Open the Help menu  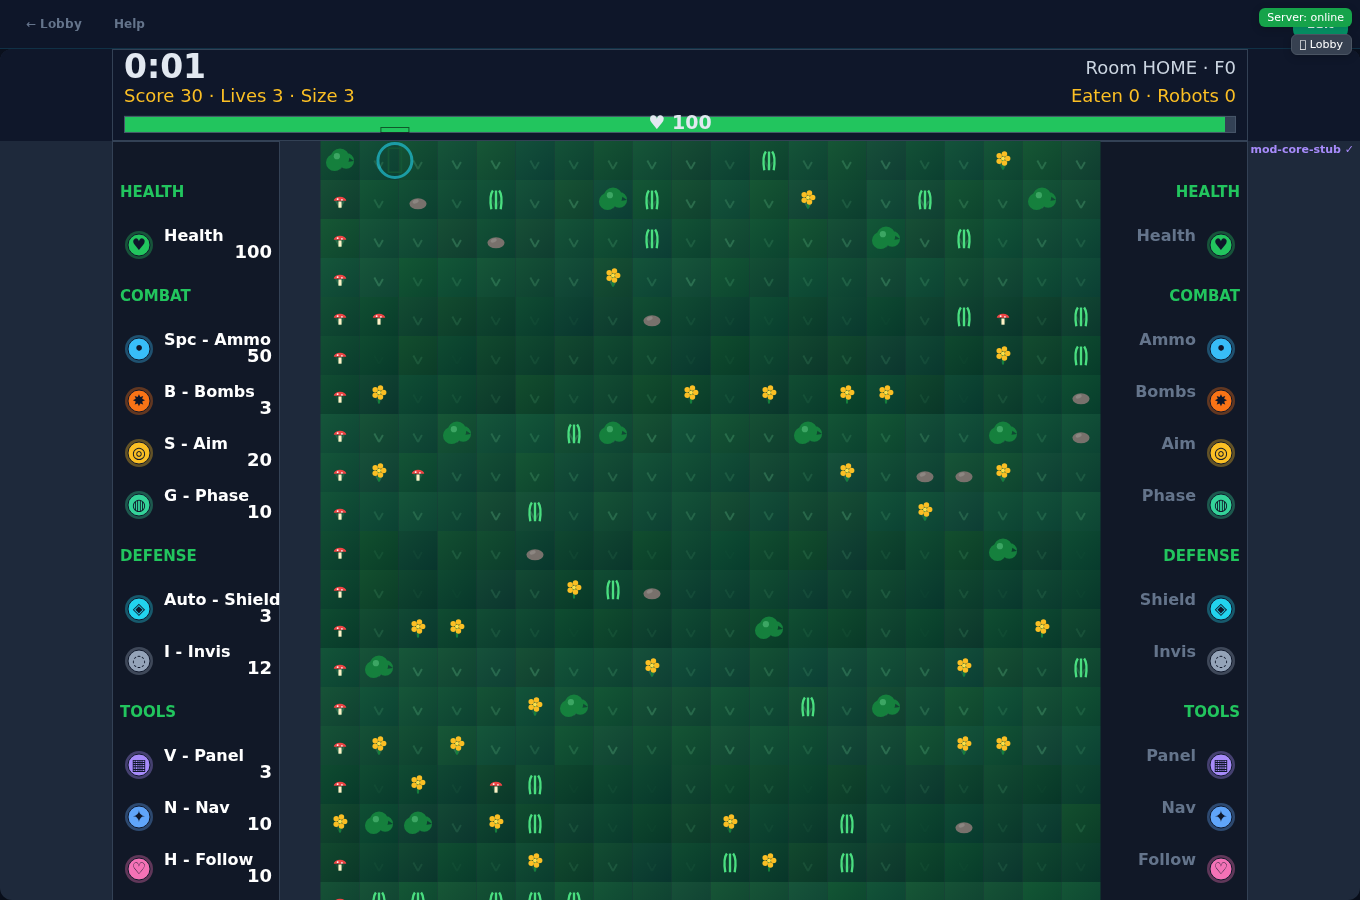(x=129, y=24)
